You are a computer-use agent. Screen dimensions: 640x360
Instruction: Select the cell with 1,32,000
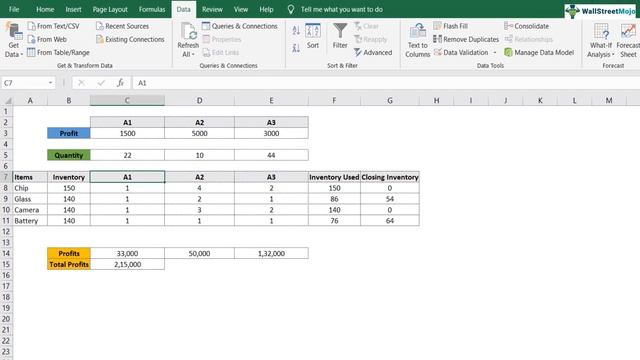[x=271, y=253]
